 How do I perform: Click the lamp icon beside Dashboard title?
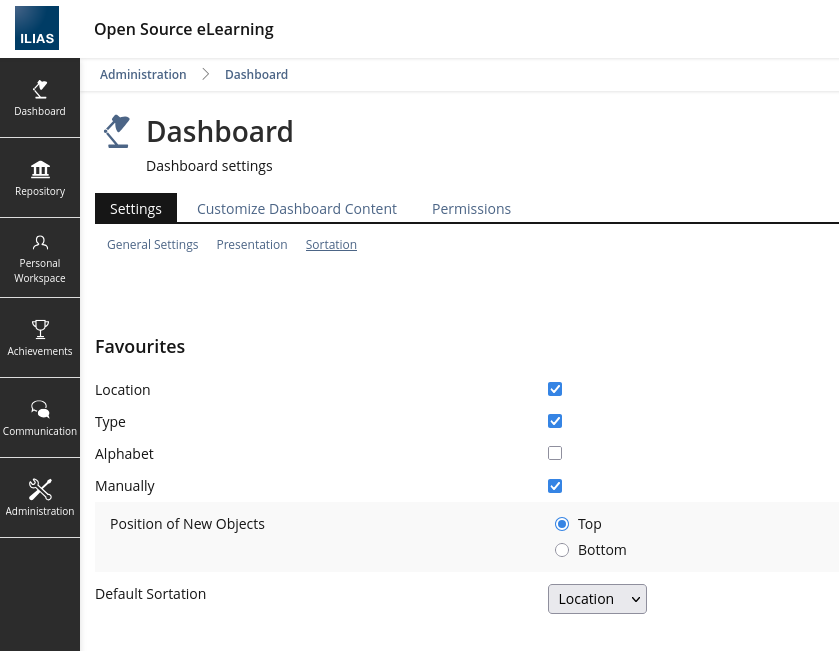[x=117, y=132]
